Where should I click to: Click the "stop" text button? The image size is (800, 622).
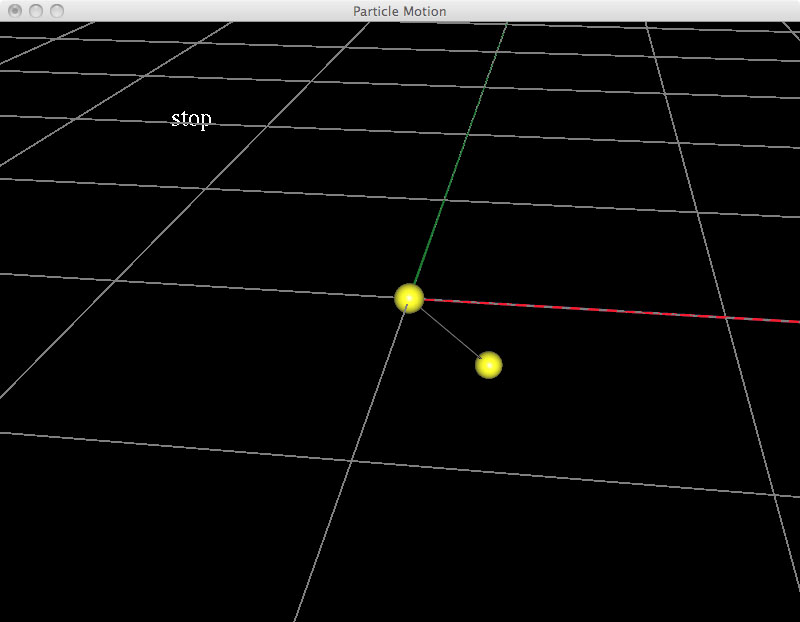click(x=191, y=120)
